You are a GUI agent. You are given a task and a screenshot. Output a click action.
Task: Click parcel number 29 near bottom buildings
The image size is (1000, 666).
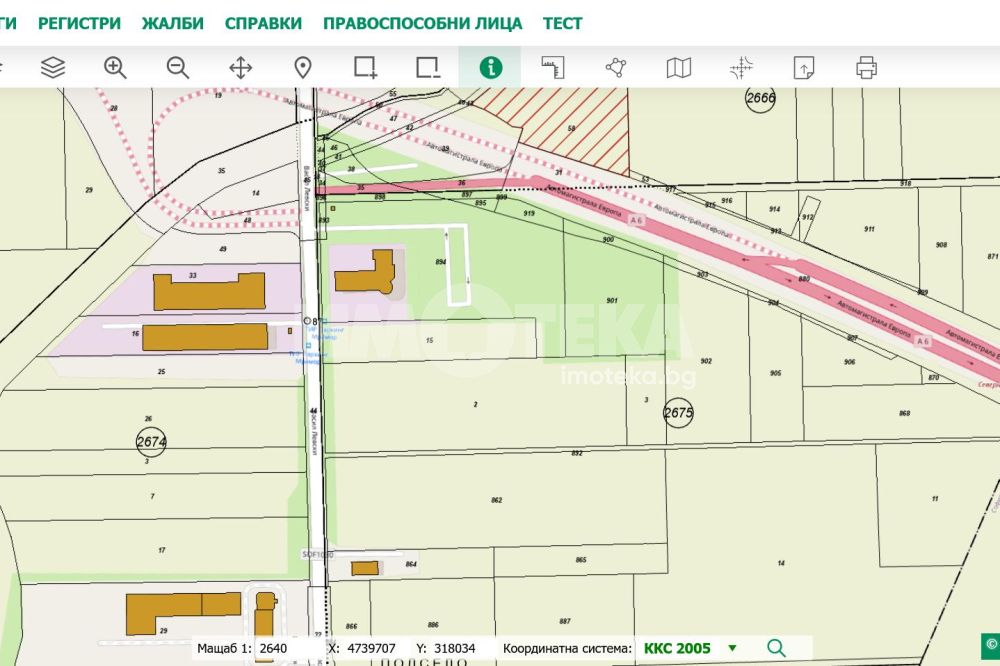pyautogui.click(x=163, y=630)
